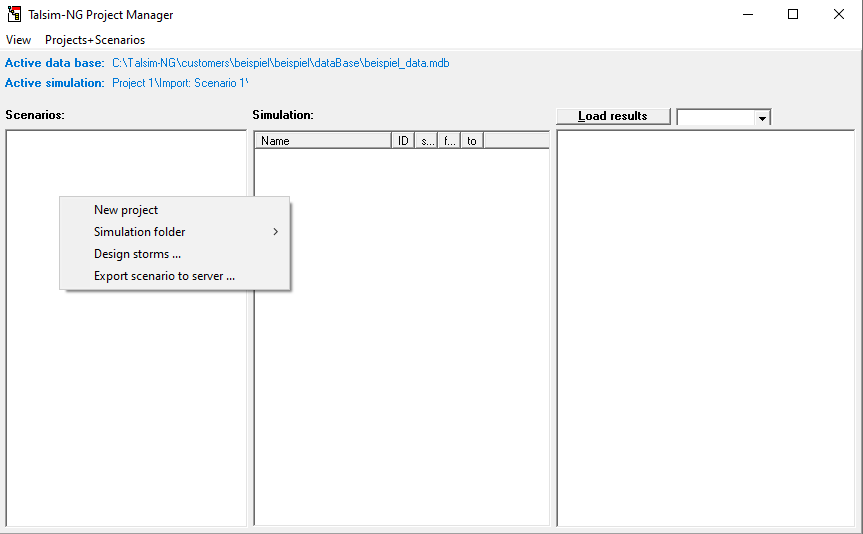Click inside the results combo box field

click(715, 117)
